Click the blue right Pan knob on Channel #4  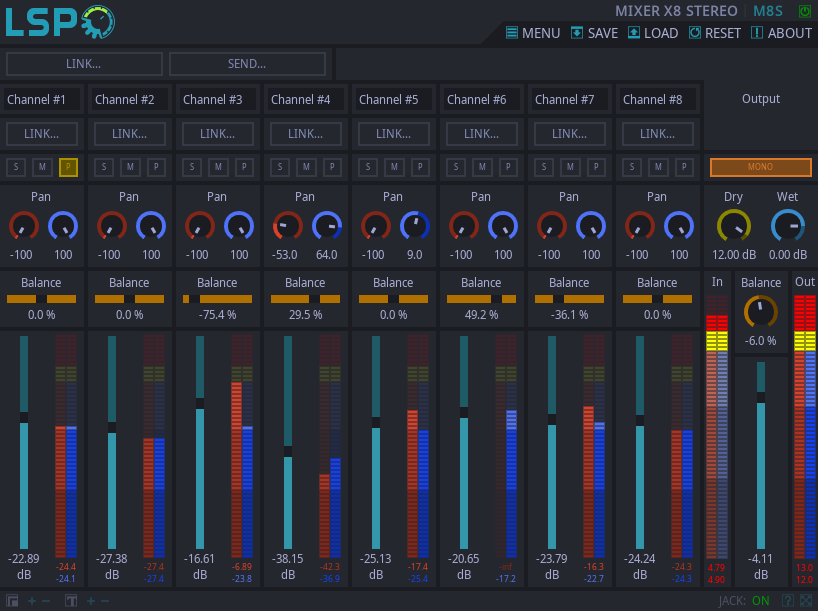point(327,226)
